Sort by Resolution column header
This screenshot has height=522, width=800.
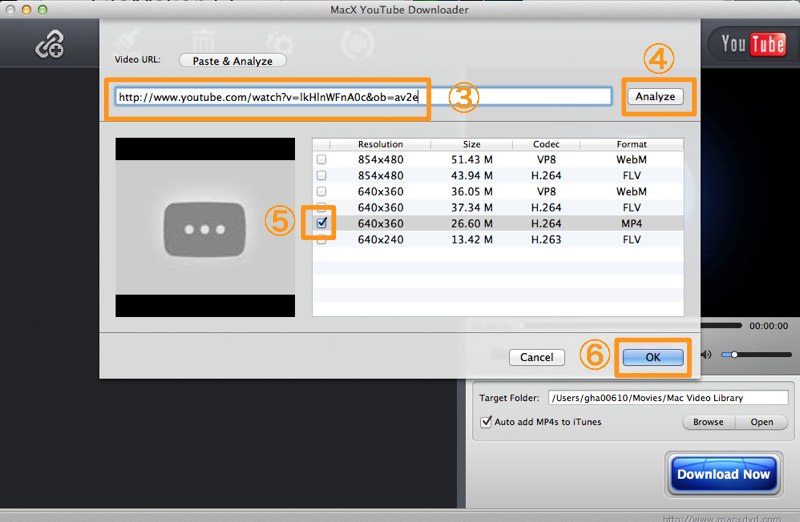(380, 144)
